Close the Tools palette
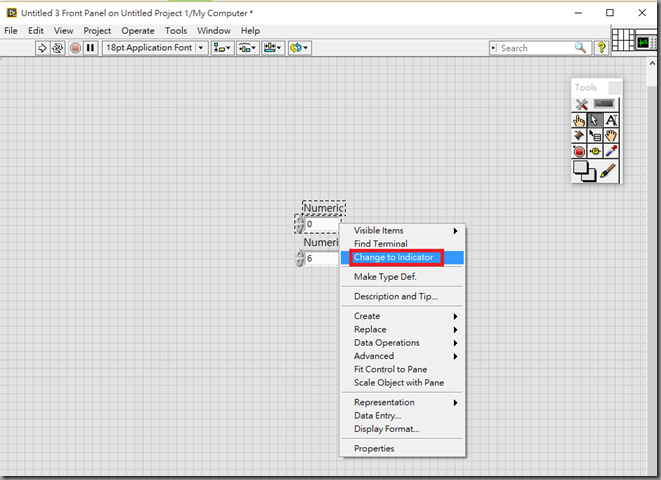The height and width of the screenshot is (480, 661). click(615, 87)
